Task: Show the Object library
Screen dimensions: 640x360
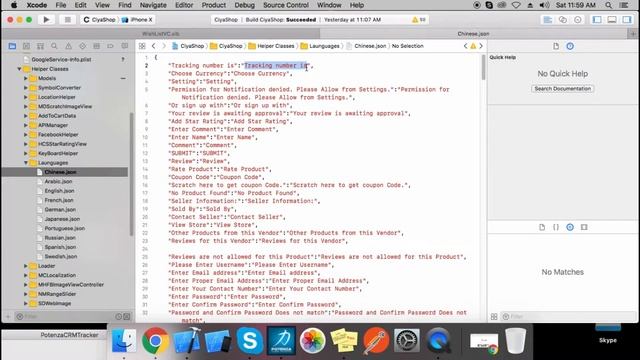Action: [x=570, y=227]
